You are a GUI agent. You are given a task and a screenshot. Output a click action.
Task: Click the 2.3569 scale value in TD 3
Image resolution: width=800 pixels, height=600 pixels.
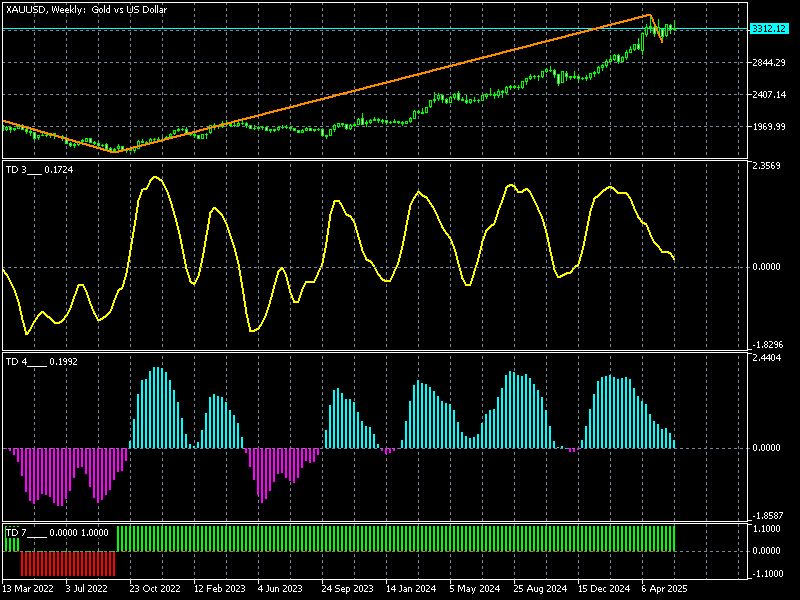pyautogui.click(x=766, y=166)
